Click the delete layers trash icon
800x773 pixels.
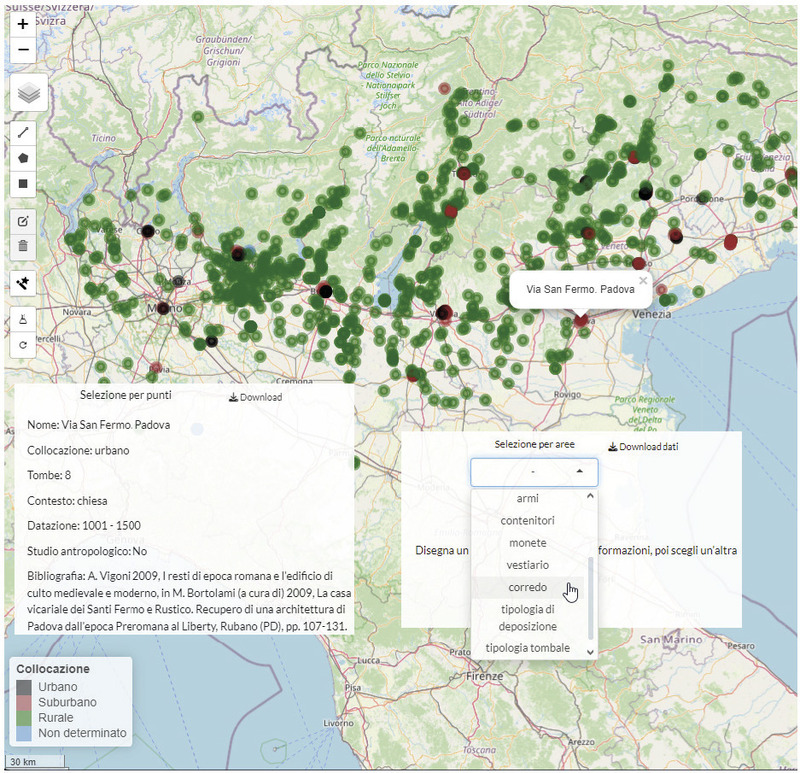point(23,245)
